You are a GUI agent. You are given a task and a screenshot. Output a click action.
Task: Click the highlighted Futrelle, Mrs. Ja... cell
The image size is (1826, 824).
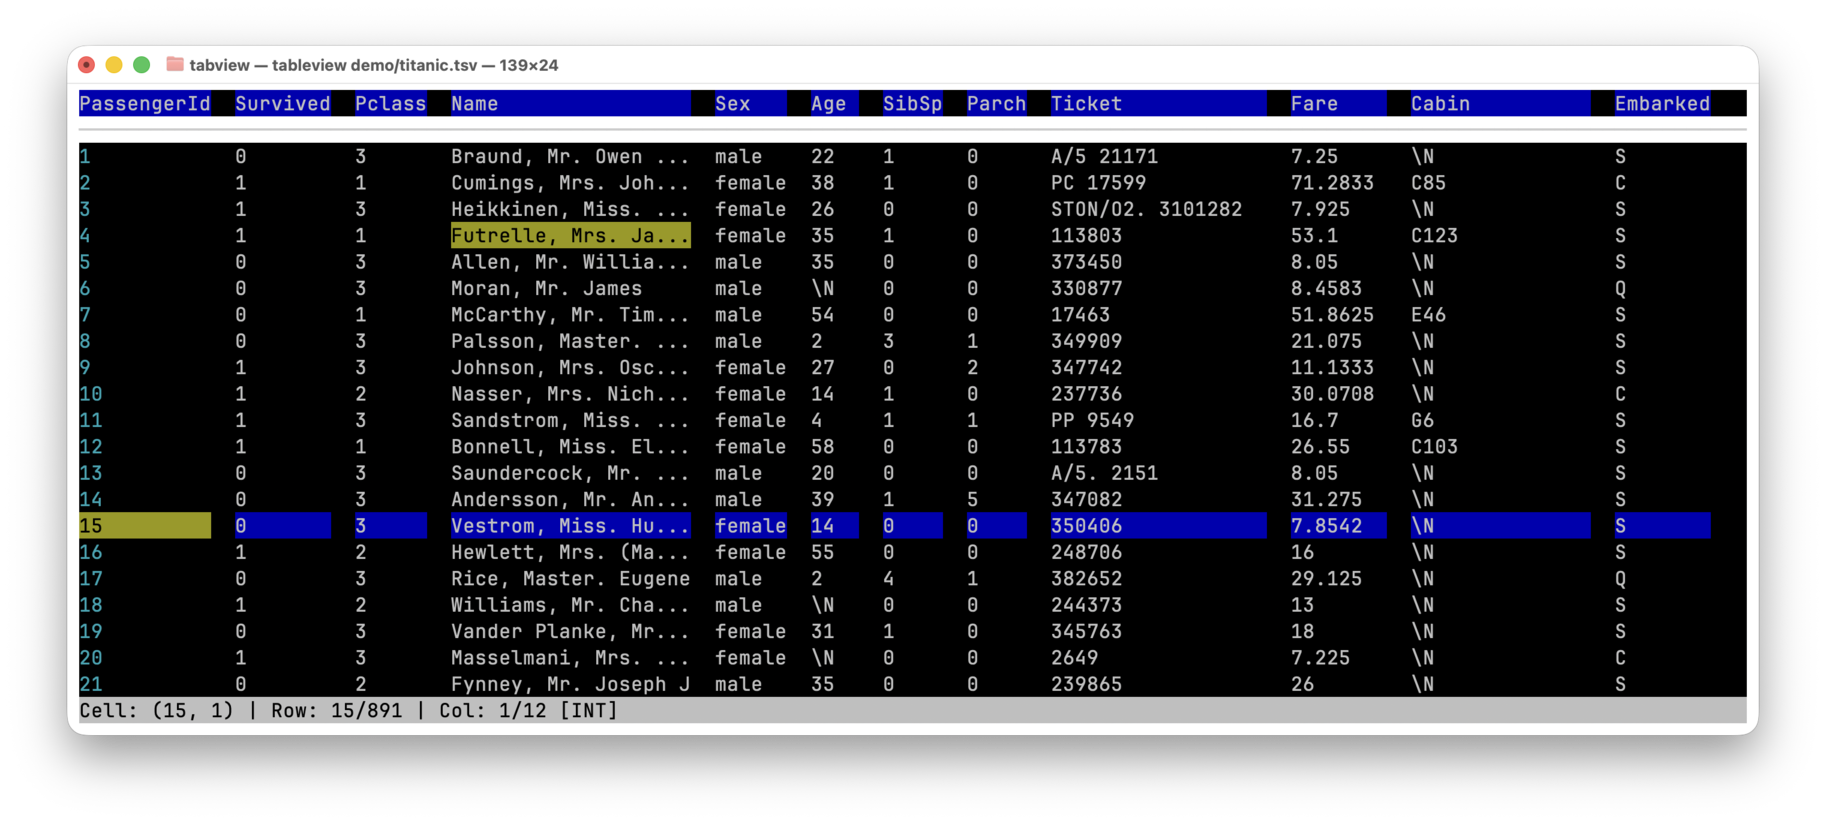[570, 236]
